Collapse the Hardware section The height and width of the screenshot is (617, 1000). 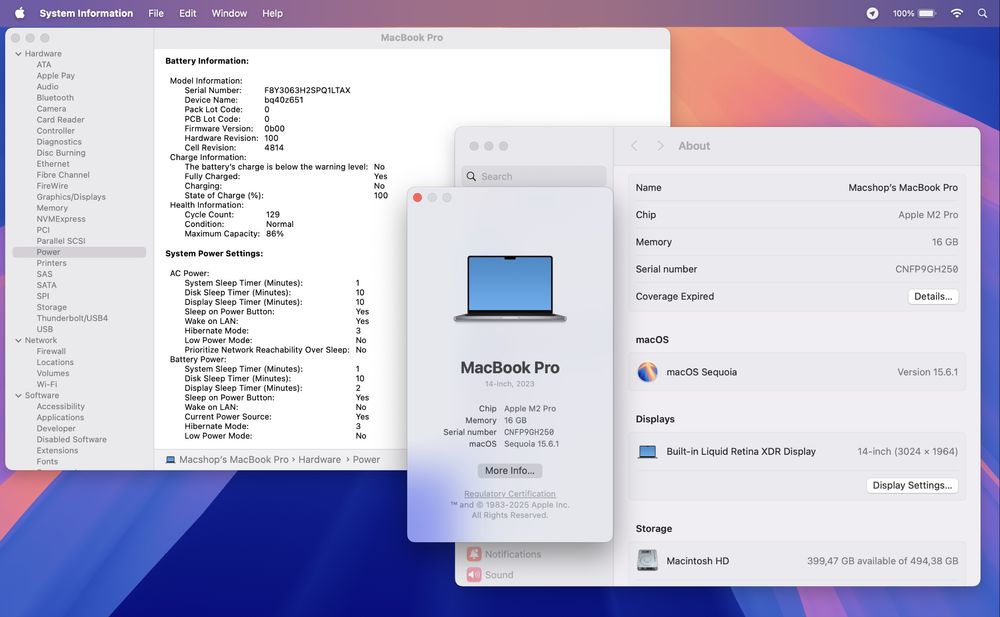tap(18, 54)
